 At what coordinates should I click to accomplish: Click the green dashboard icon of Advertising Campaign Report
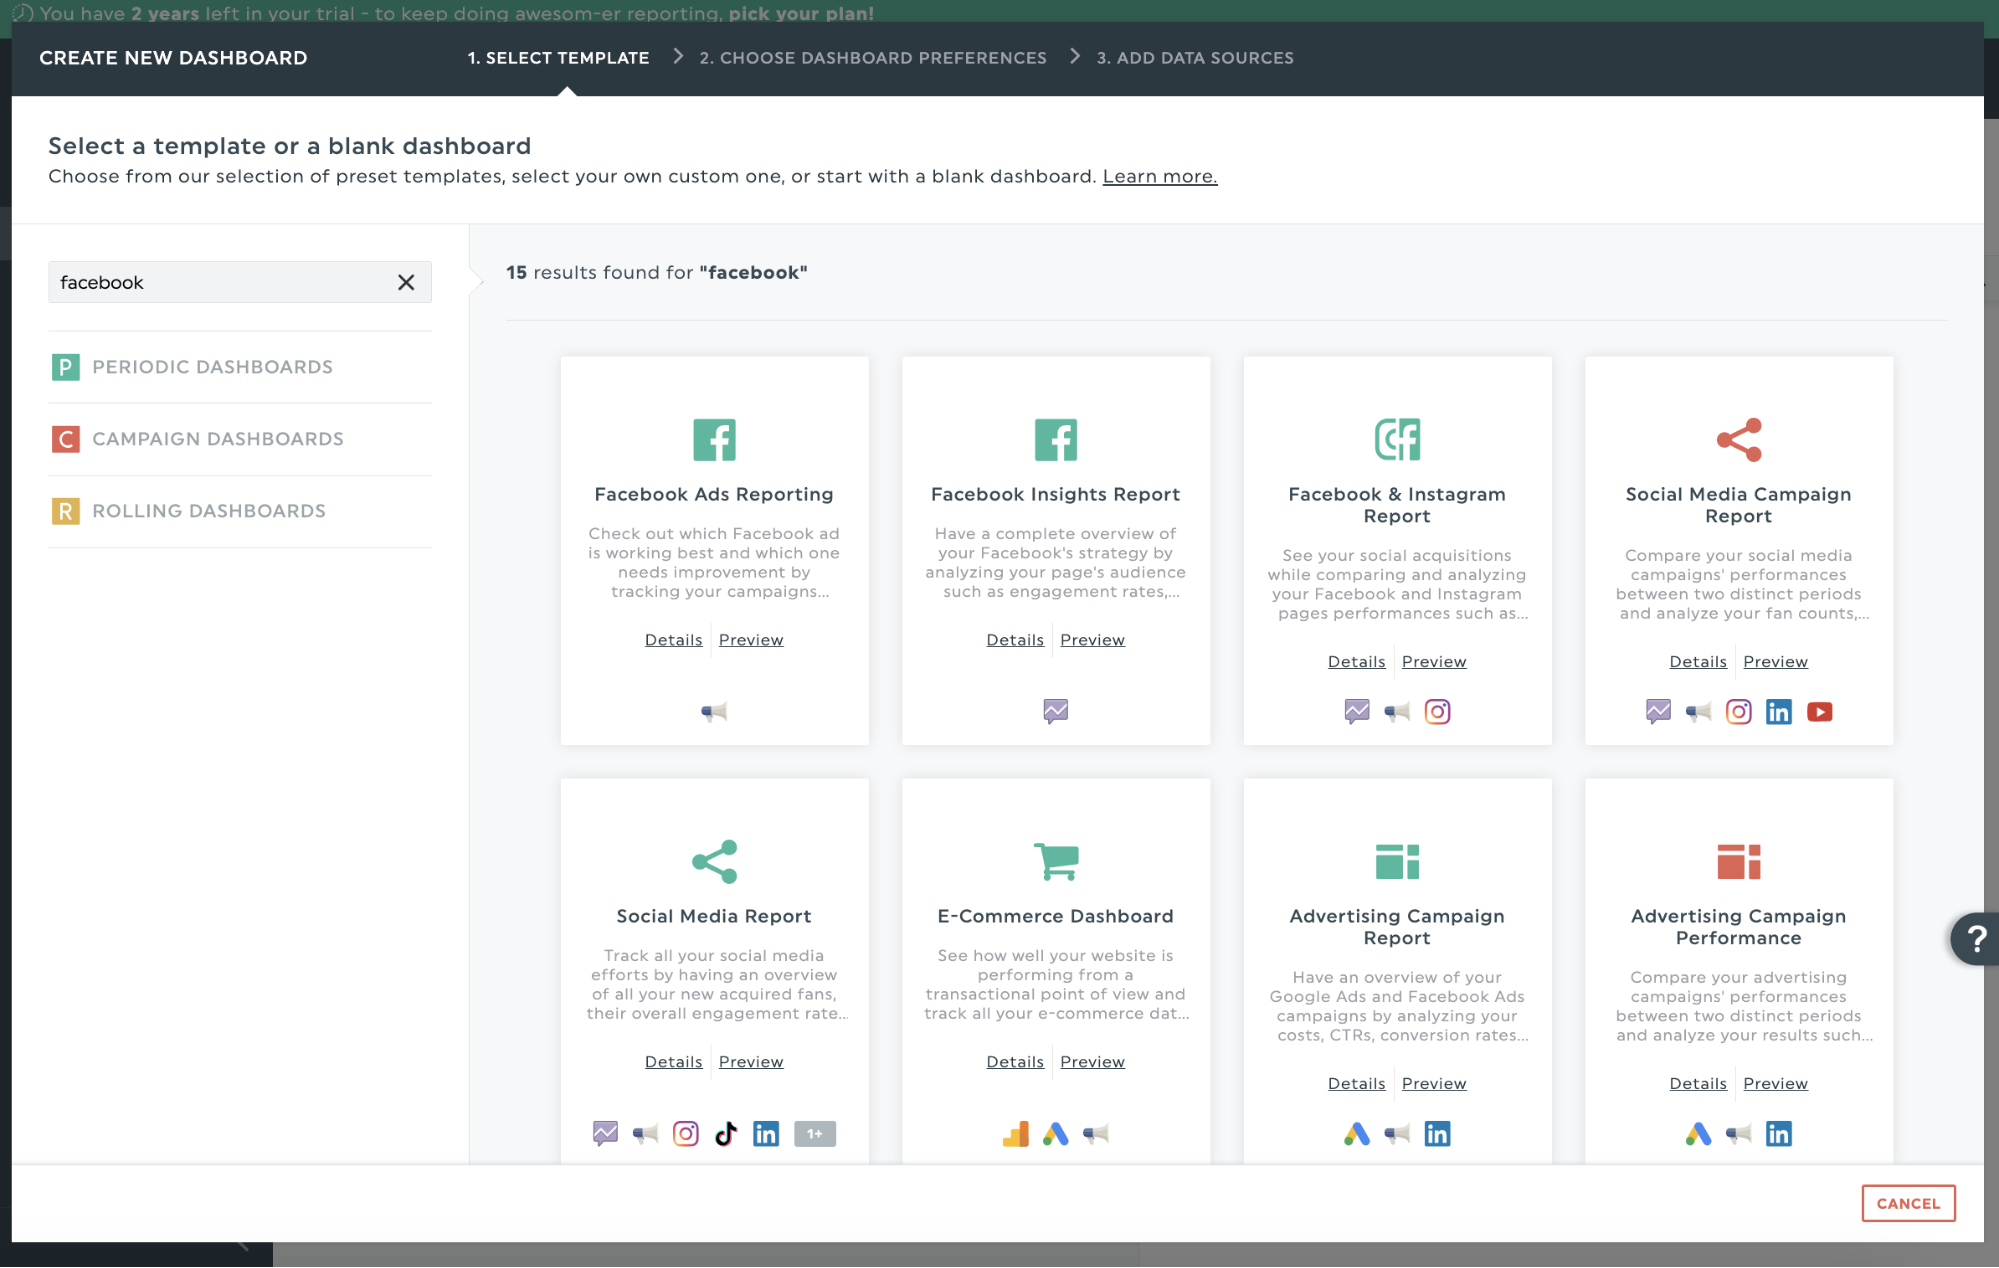coord(1397,862)
